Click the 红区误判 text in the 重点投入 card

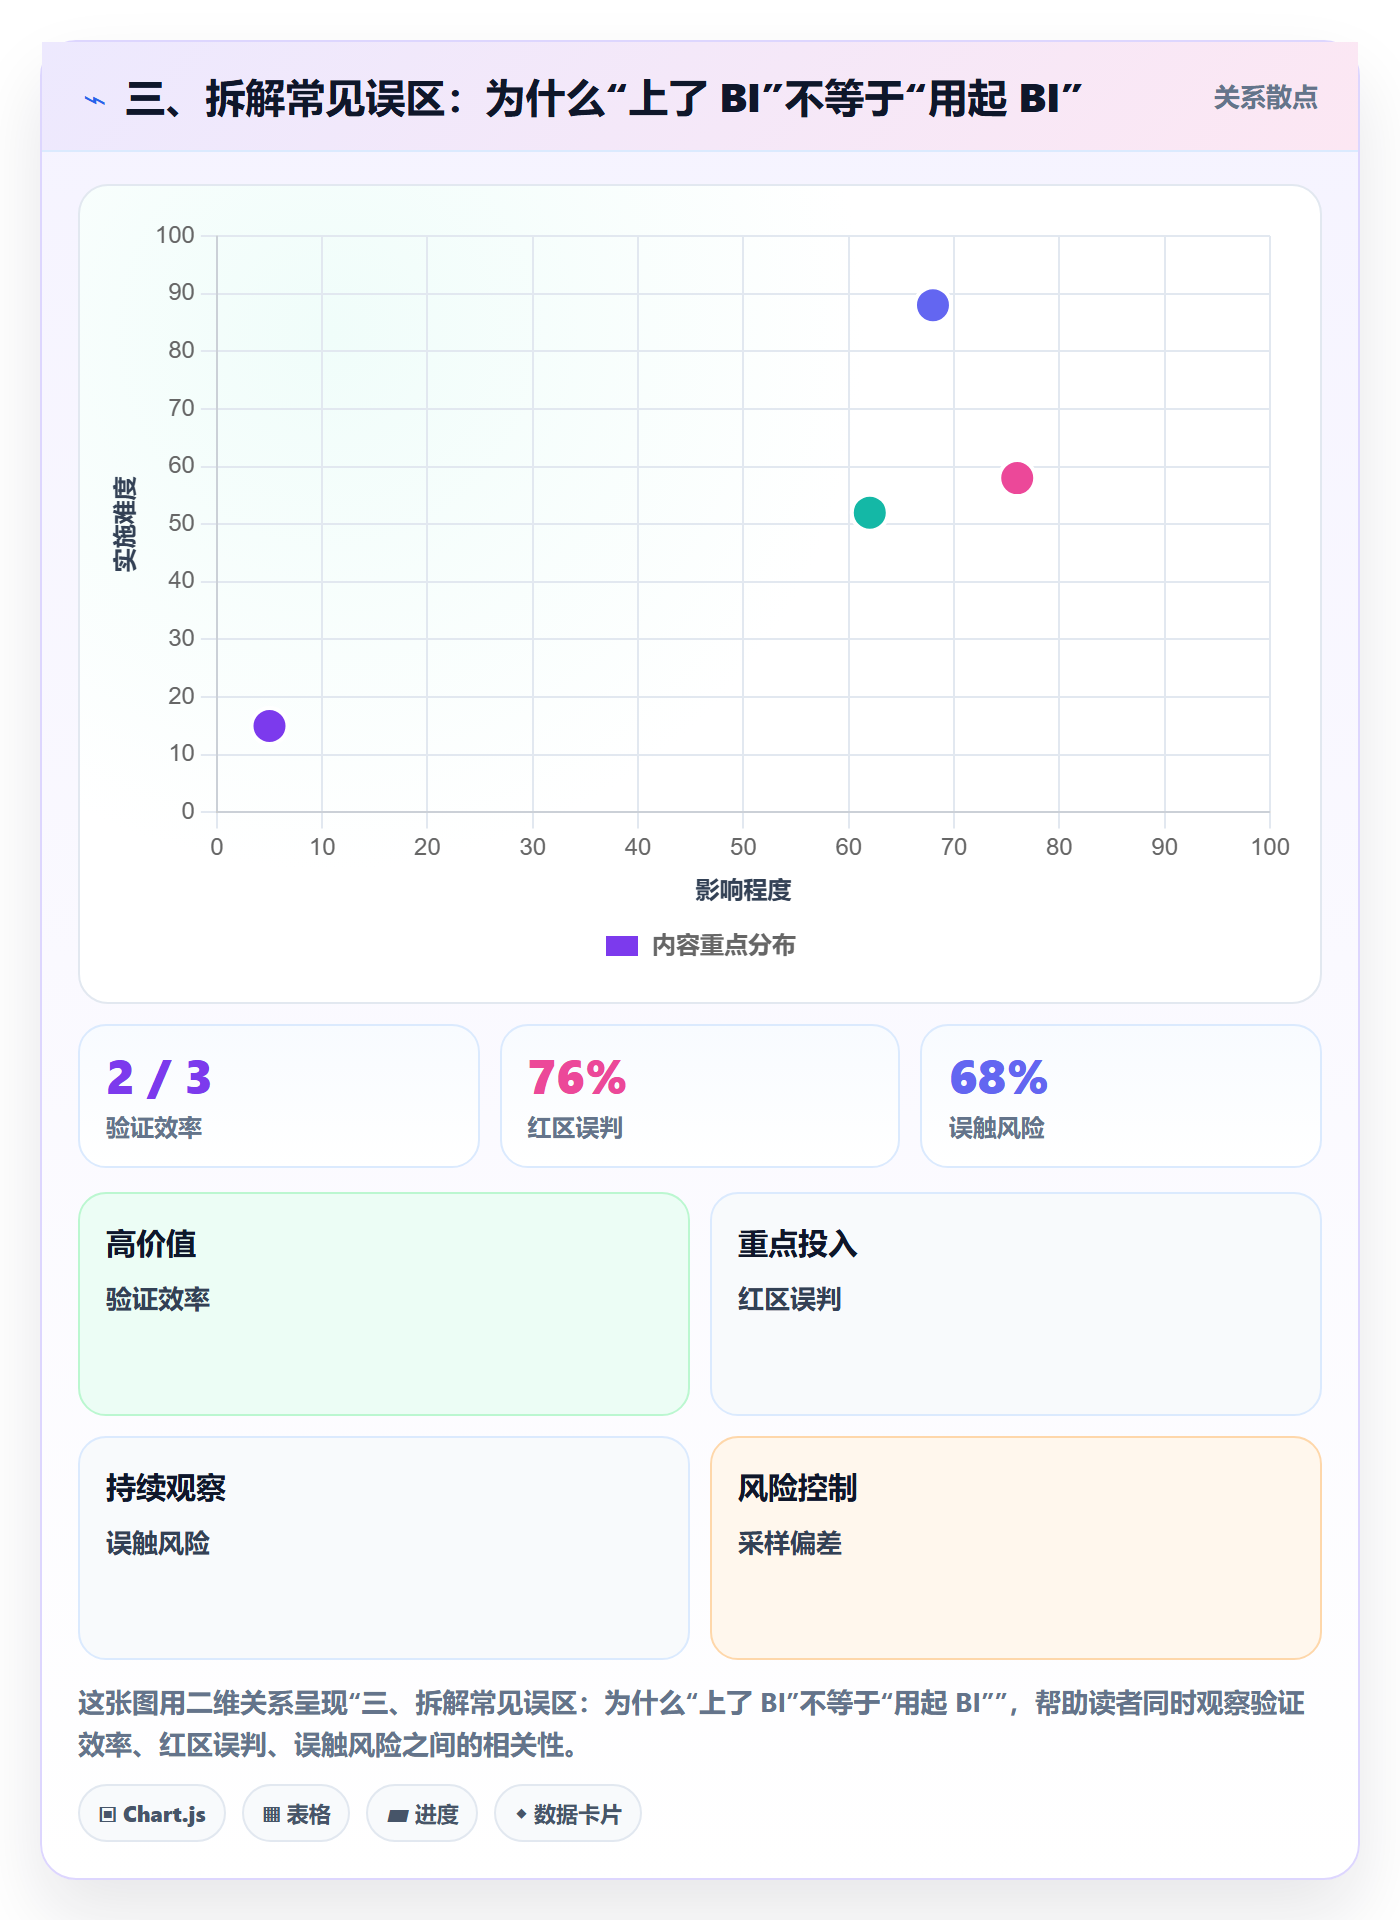tap(790, 1300)
